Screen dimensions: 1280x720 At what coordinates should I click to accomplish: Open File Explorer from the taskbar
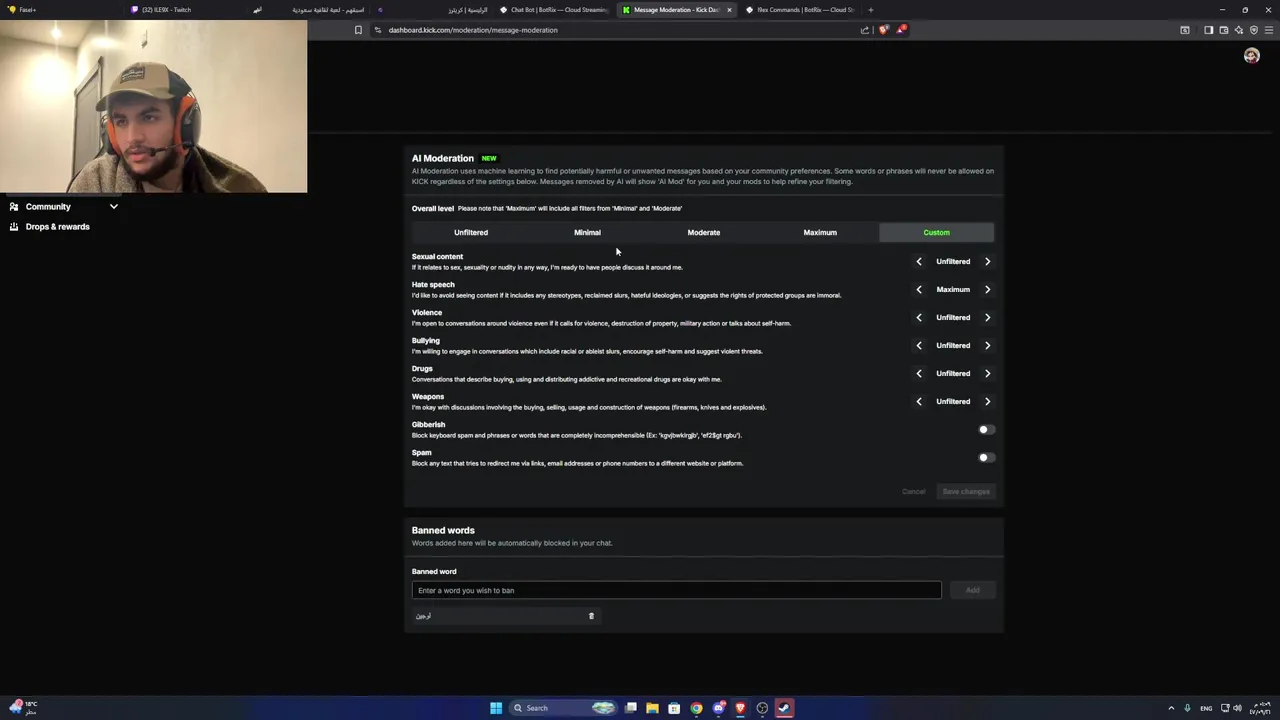[x=652, y=708]
